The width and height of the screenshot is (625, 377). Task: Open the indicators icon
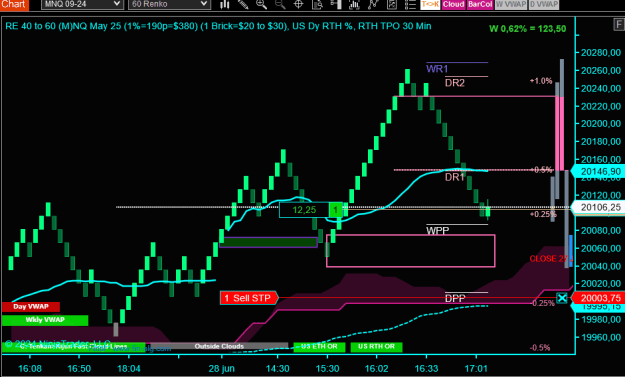coord(354,4)
